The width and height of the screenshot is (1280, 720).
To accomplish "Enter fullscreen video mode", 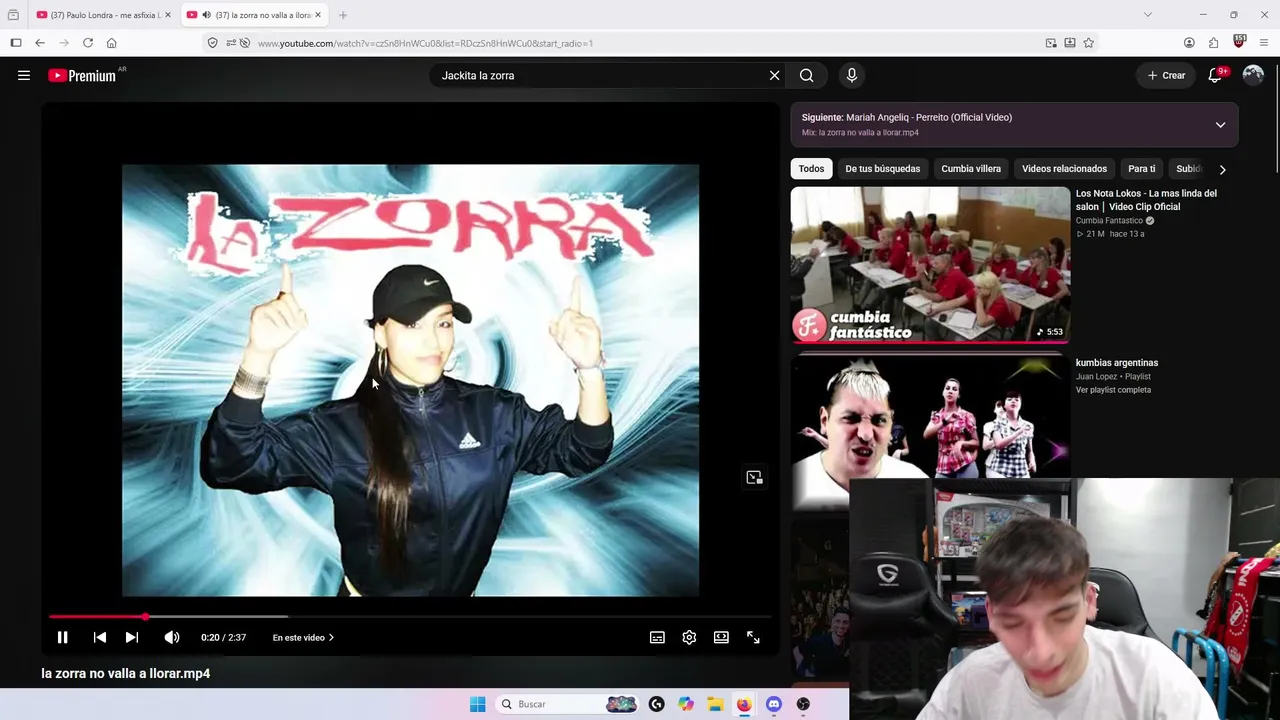I will (x=753, y=637).
